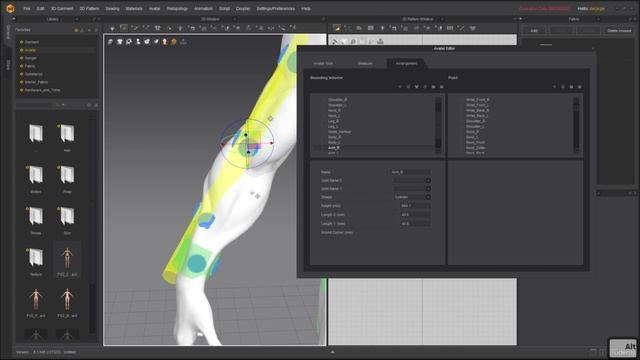Open the Shoes folder thumbnail
The image size is (640, 360).
[36, 216]
